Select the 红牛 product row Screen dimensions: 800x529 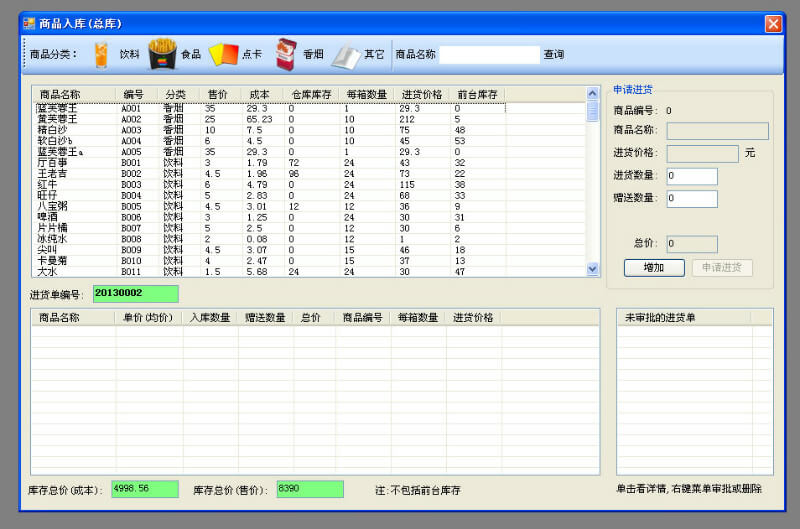point(49,184)
